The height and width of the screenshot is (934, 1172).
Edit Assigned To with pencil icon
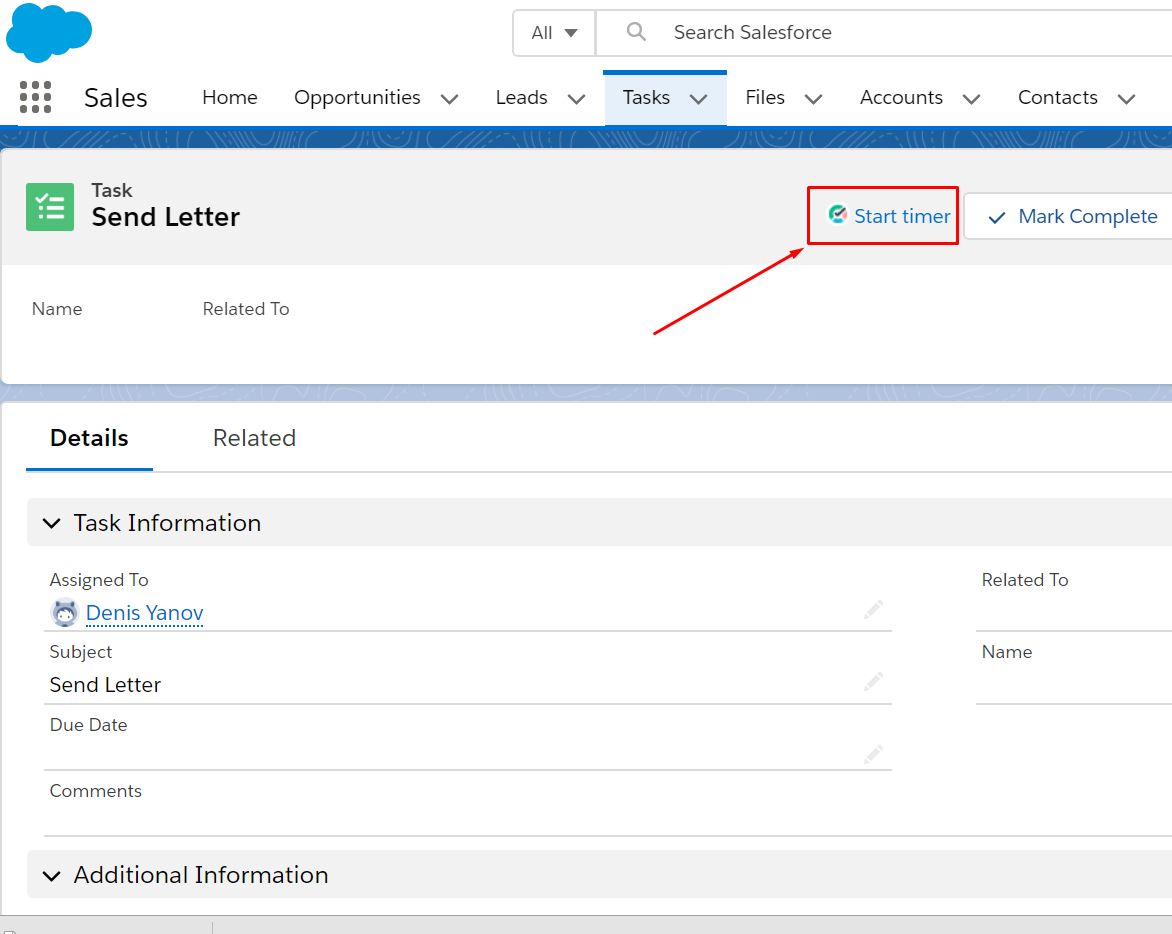(873, 610)
